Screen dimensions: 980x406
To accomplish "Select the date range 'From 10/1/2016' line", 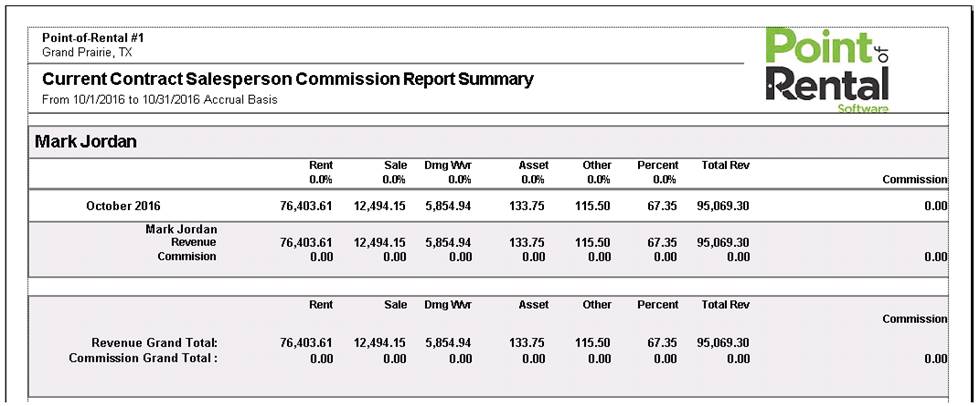I will 159,100.
